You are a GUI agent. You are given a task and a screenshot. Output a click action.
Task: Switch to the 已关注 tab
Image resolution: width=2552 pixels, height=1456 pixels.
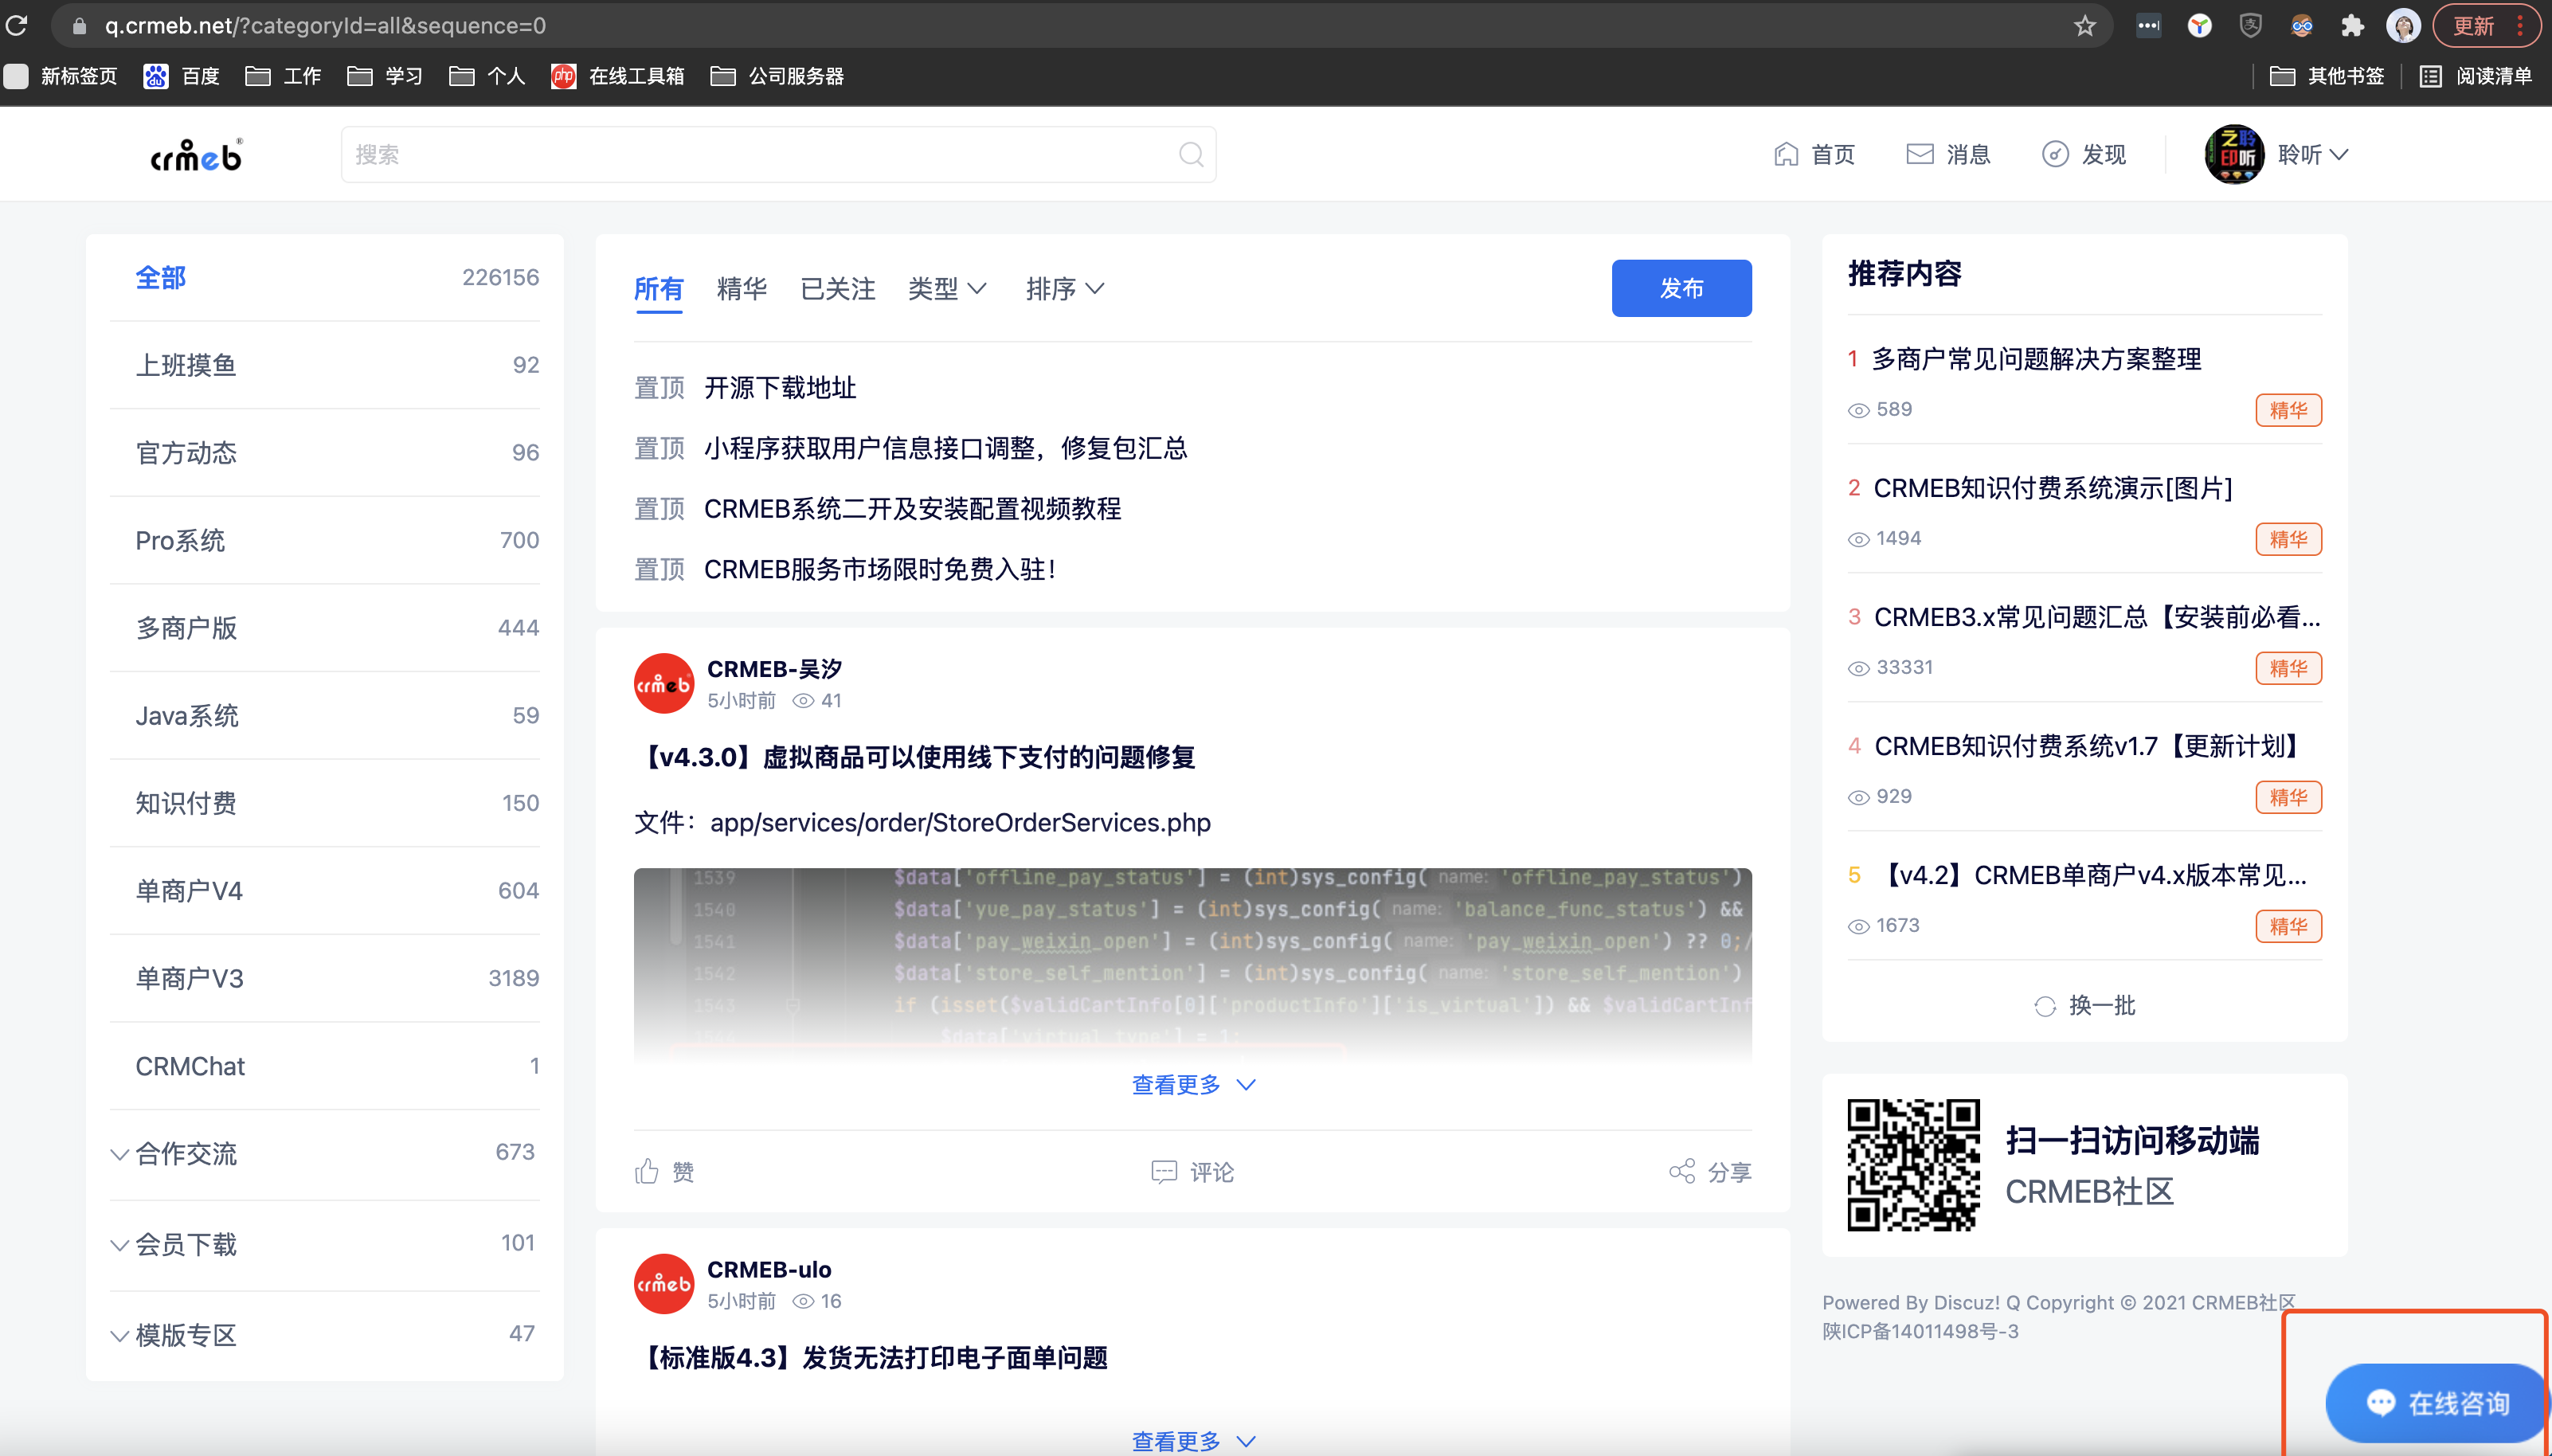point(836,289)
